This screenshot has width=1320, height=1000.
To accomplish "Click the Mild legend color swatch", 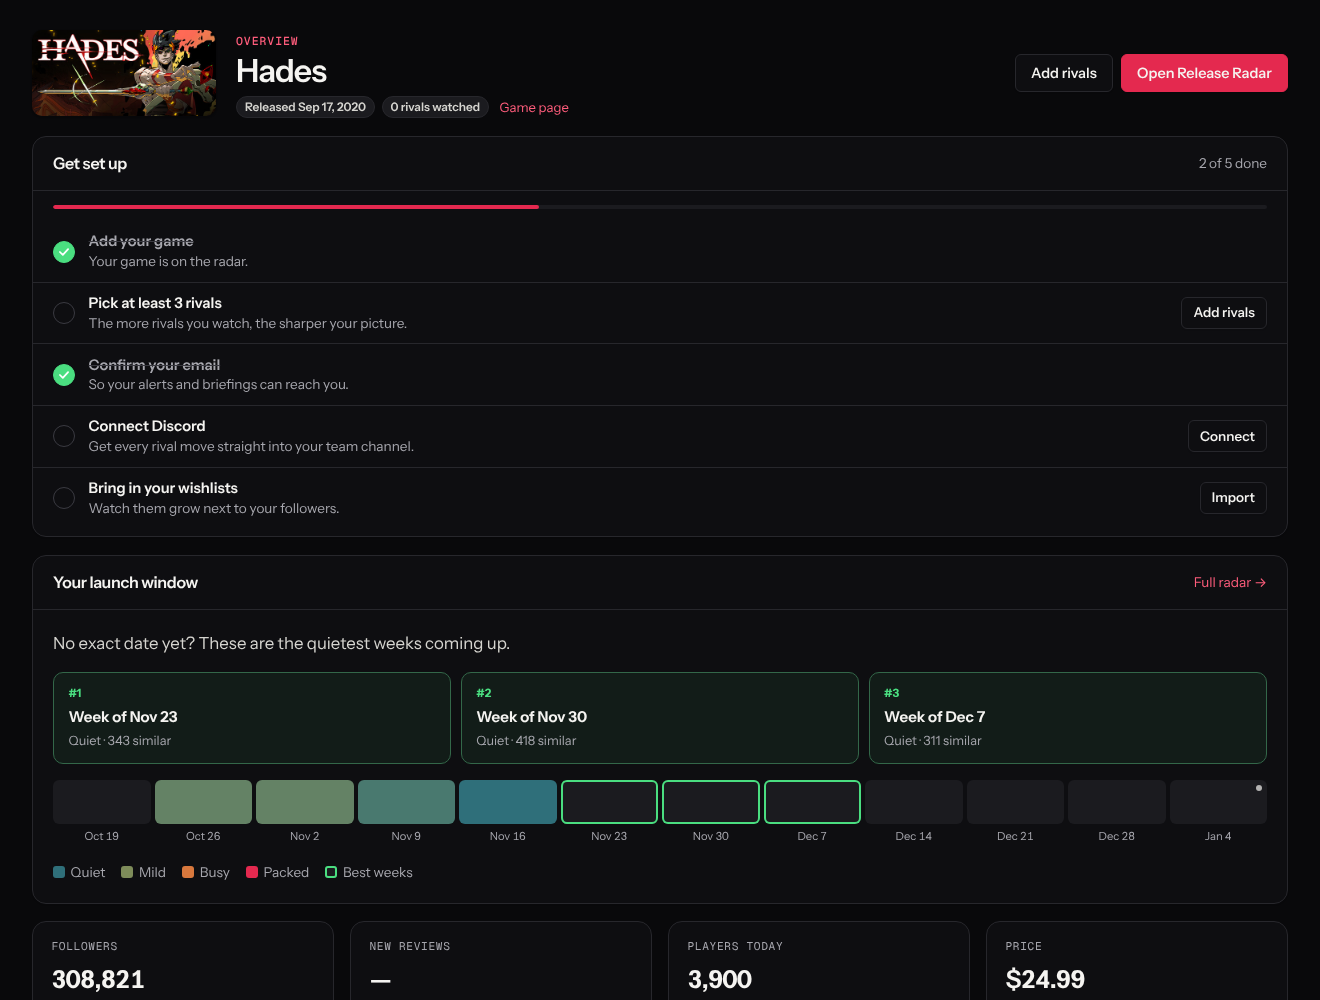I will (x=127, y=872).
